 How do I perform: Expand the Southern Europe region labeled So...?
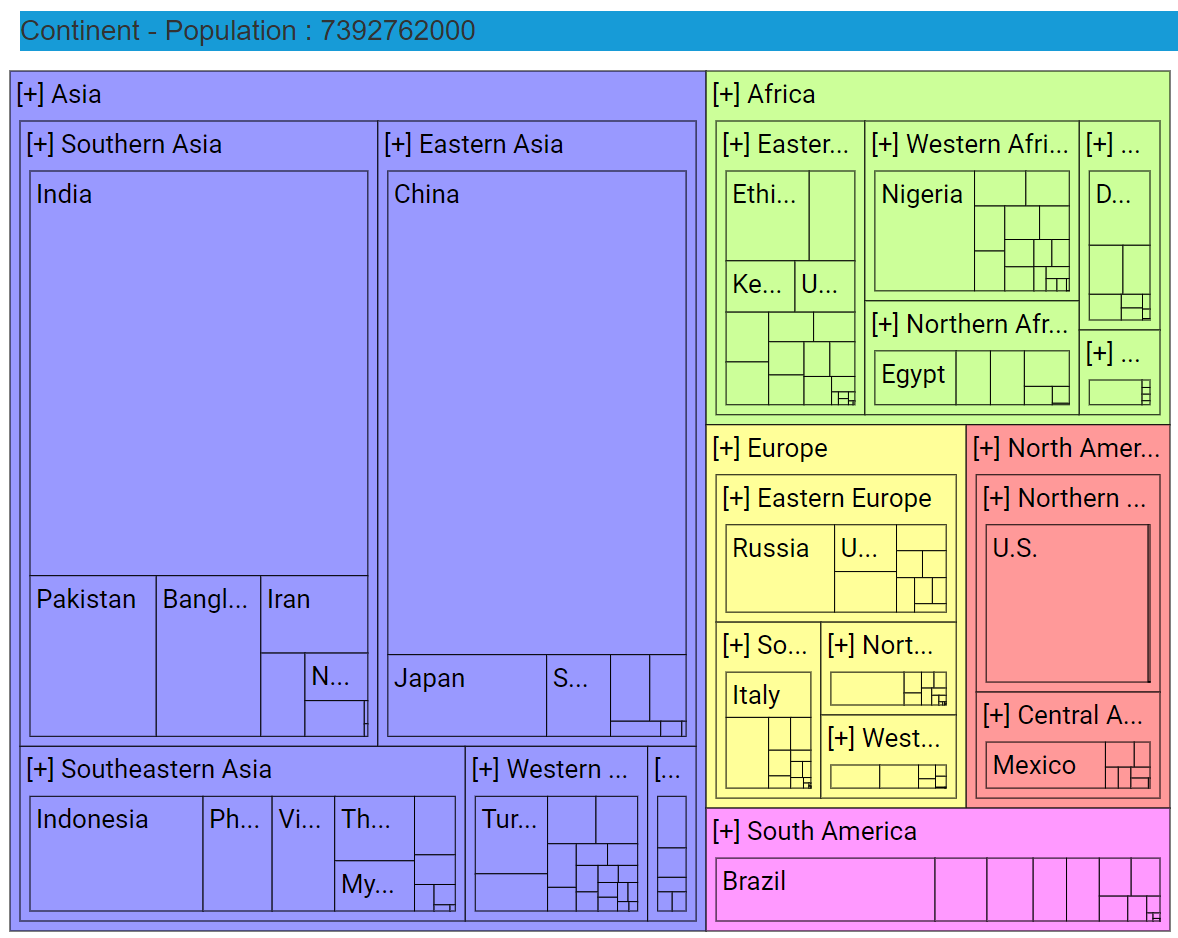765,645
